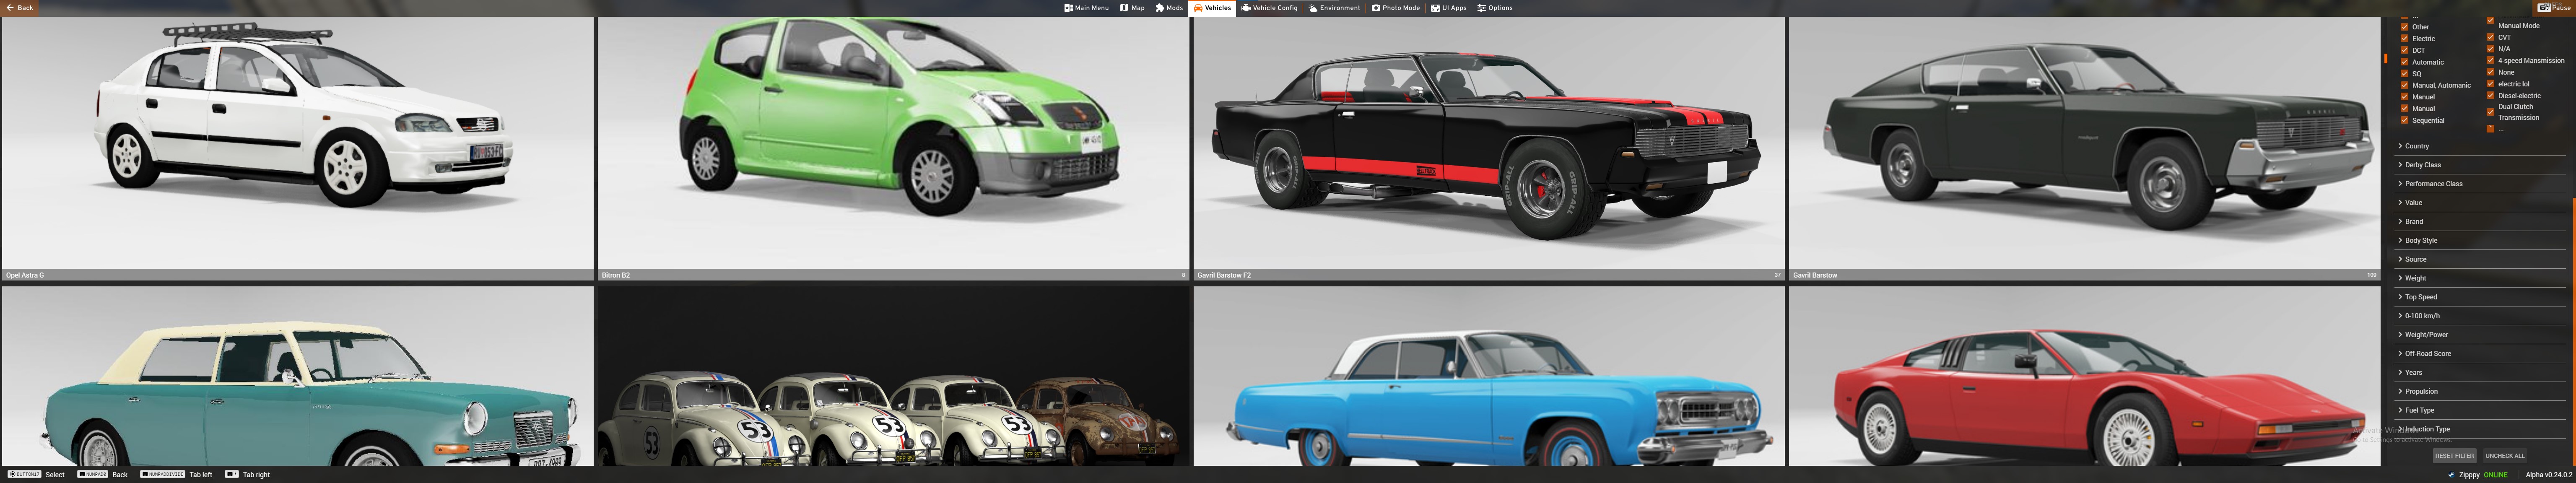Select the blue coupe thumbnail
The height and width of the screenshot is (483, 2576).
coord(1489,376)
